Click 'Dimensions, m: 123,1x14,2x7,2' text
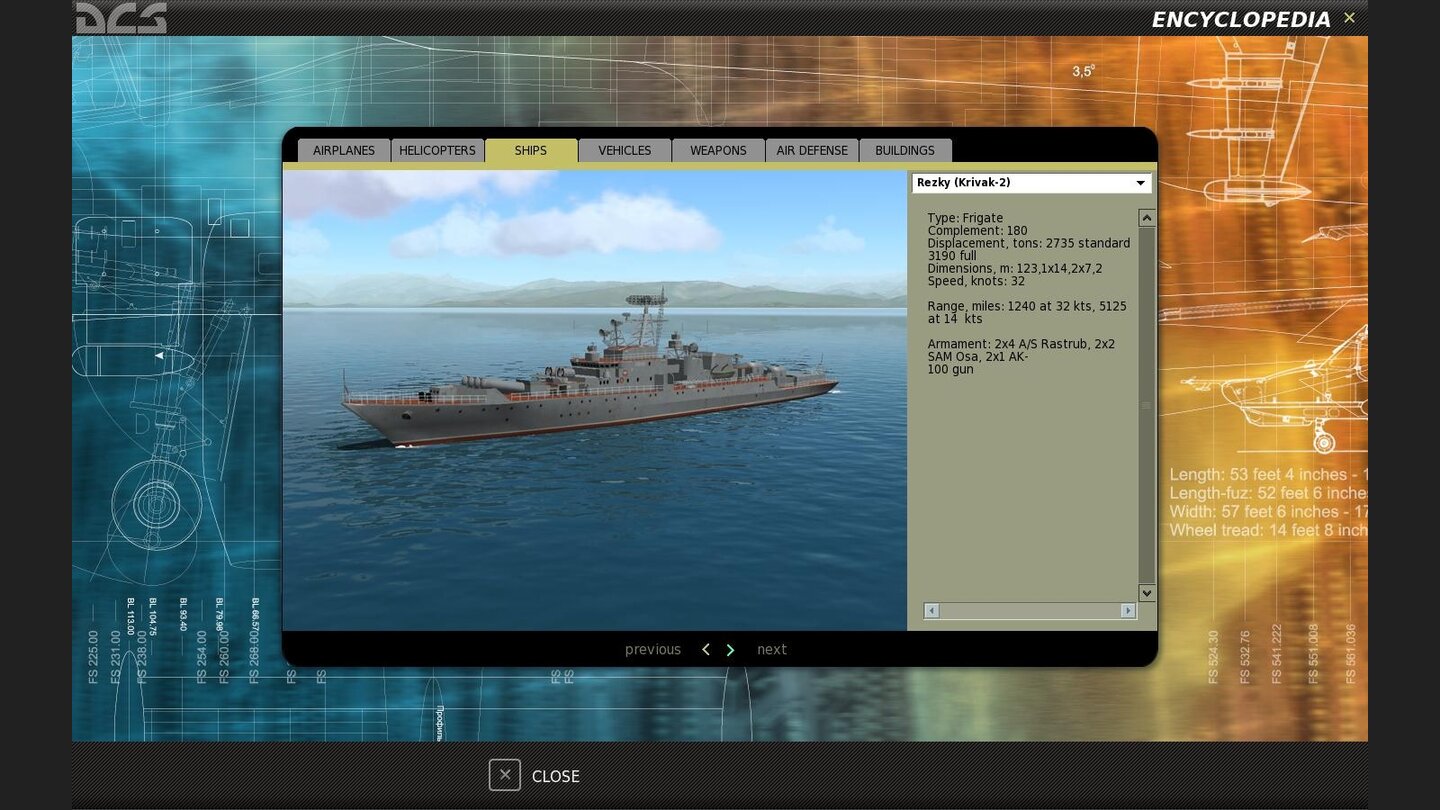Screen dimensions: 1440x810 pyautogui.click(x=1015, y=269)
